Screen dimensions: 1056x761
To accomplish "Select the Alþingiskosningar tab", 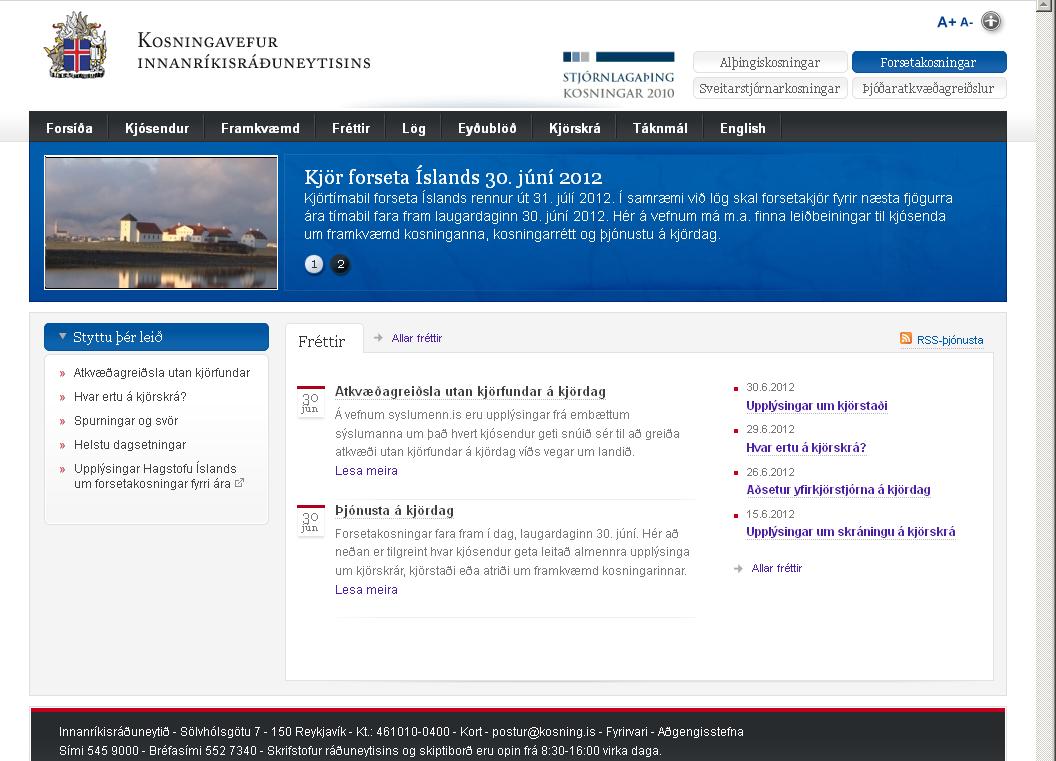I will click(x=770, y=63).
